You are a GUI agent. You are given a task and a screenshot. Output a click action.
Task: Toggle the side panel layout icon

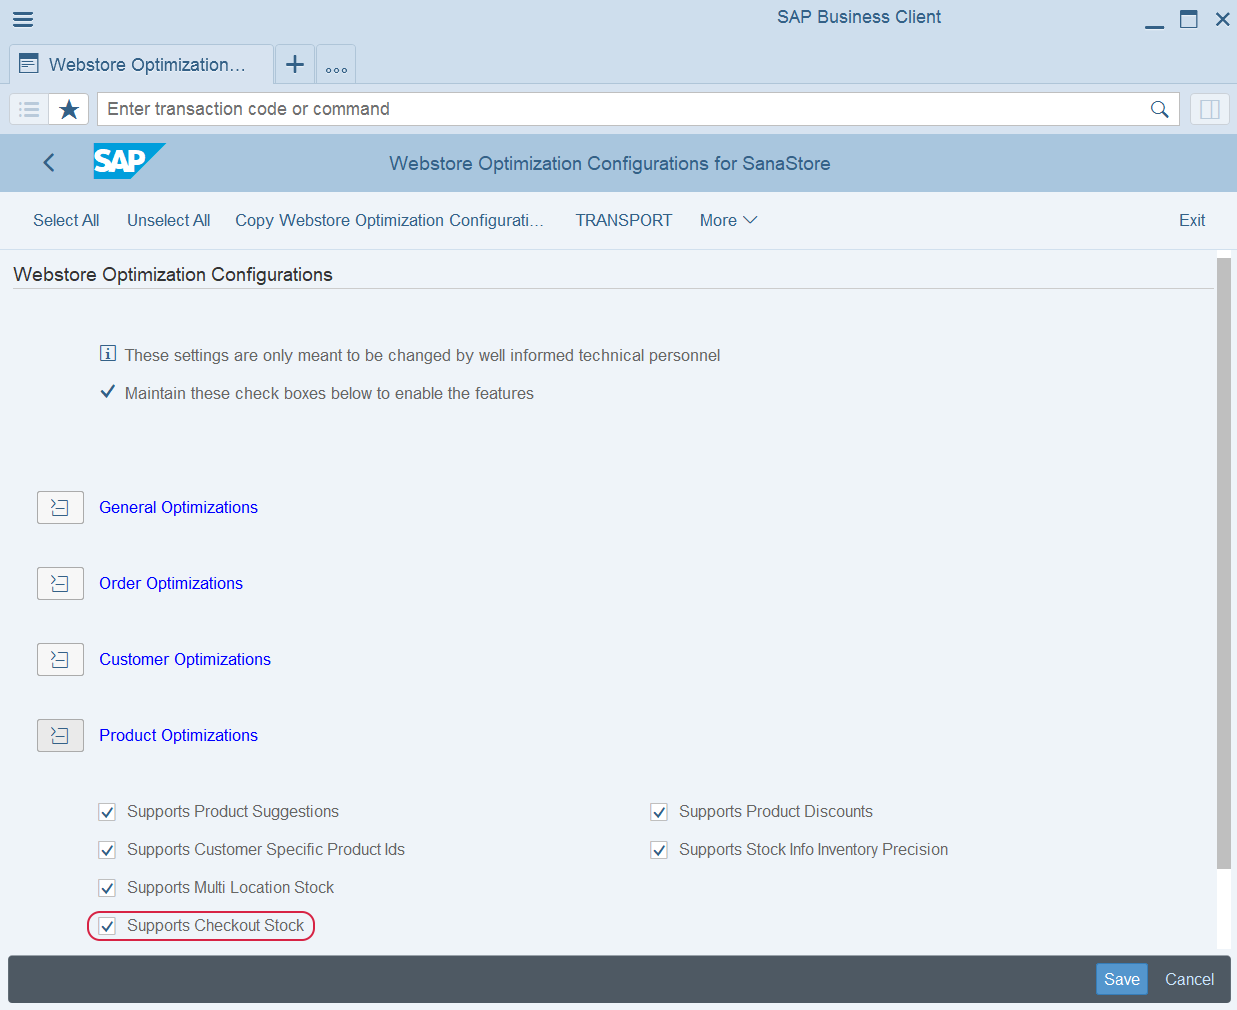pyautogui.click(x=1210, y=109)
